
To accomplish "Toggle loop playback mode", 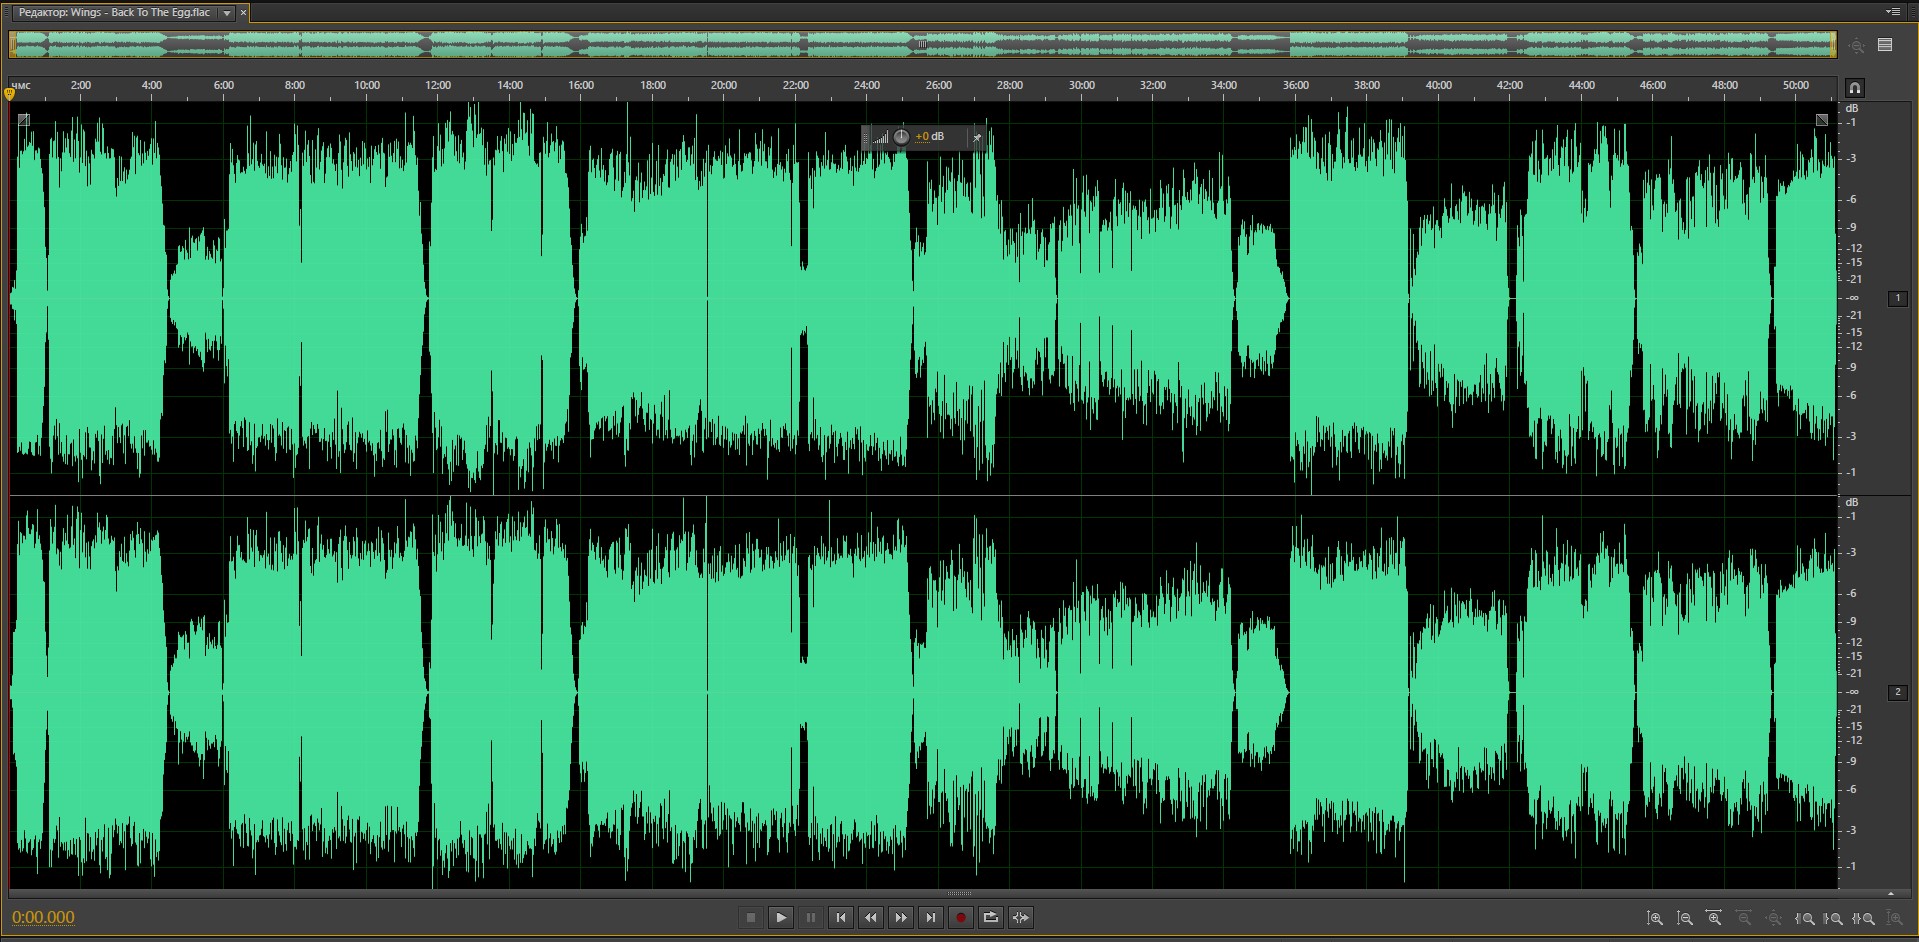I will (990, 917).
